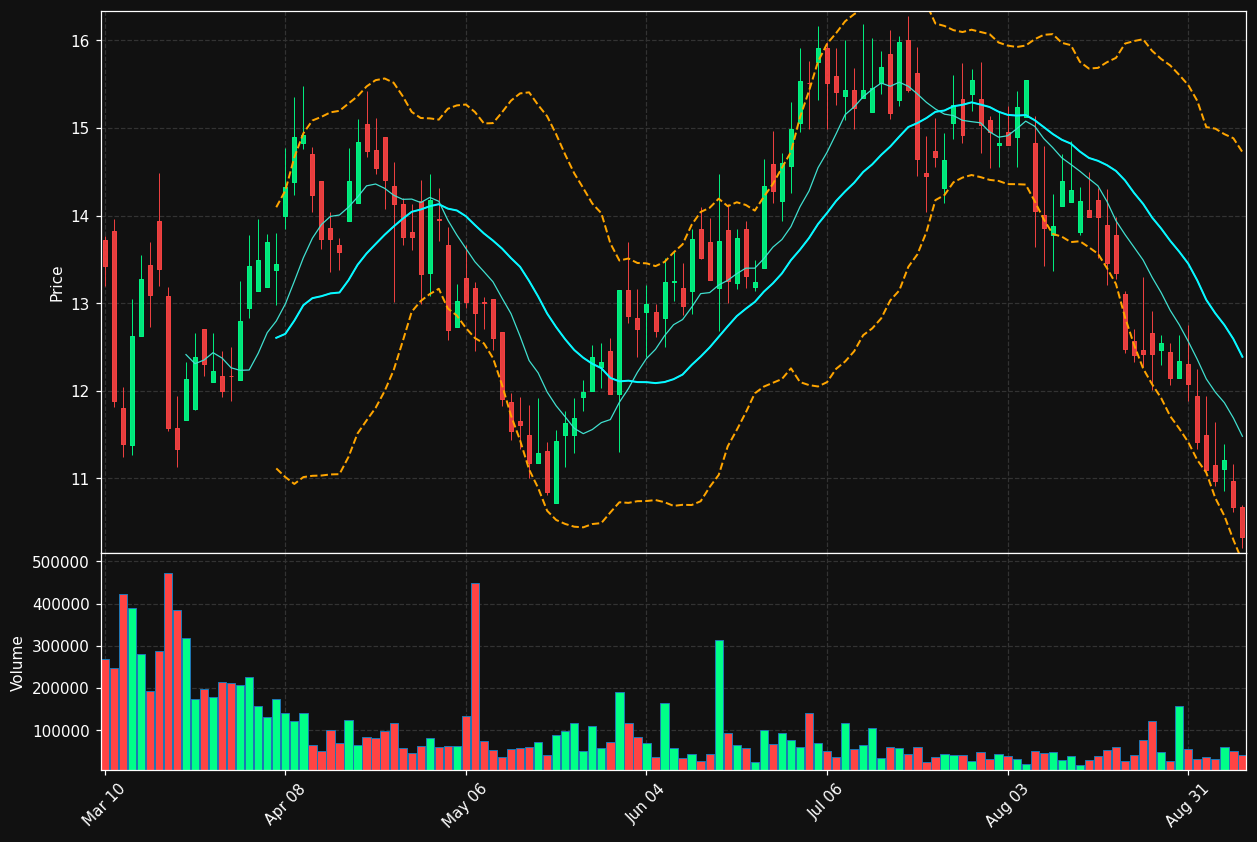Click the 'Volume' axis title

point(17,663)
